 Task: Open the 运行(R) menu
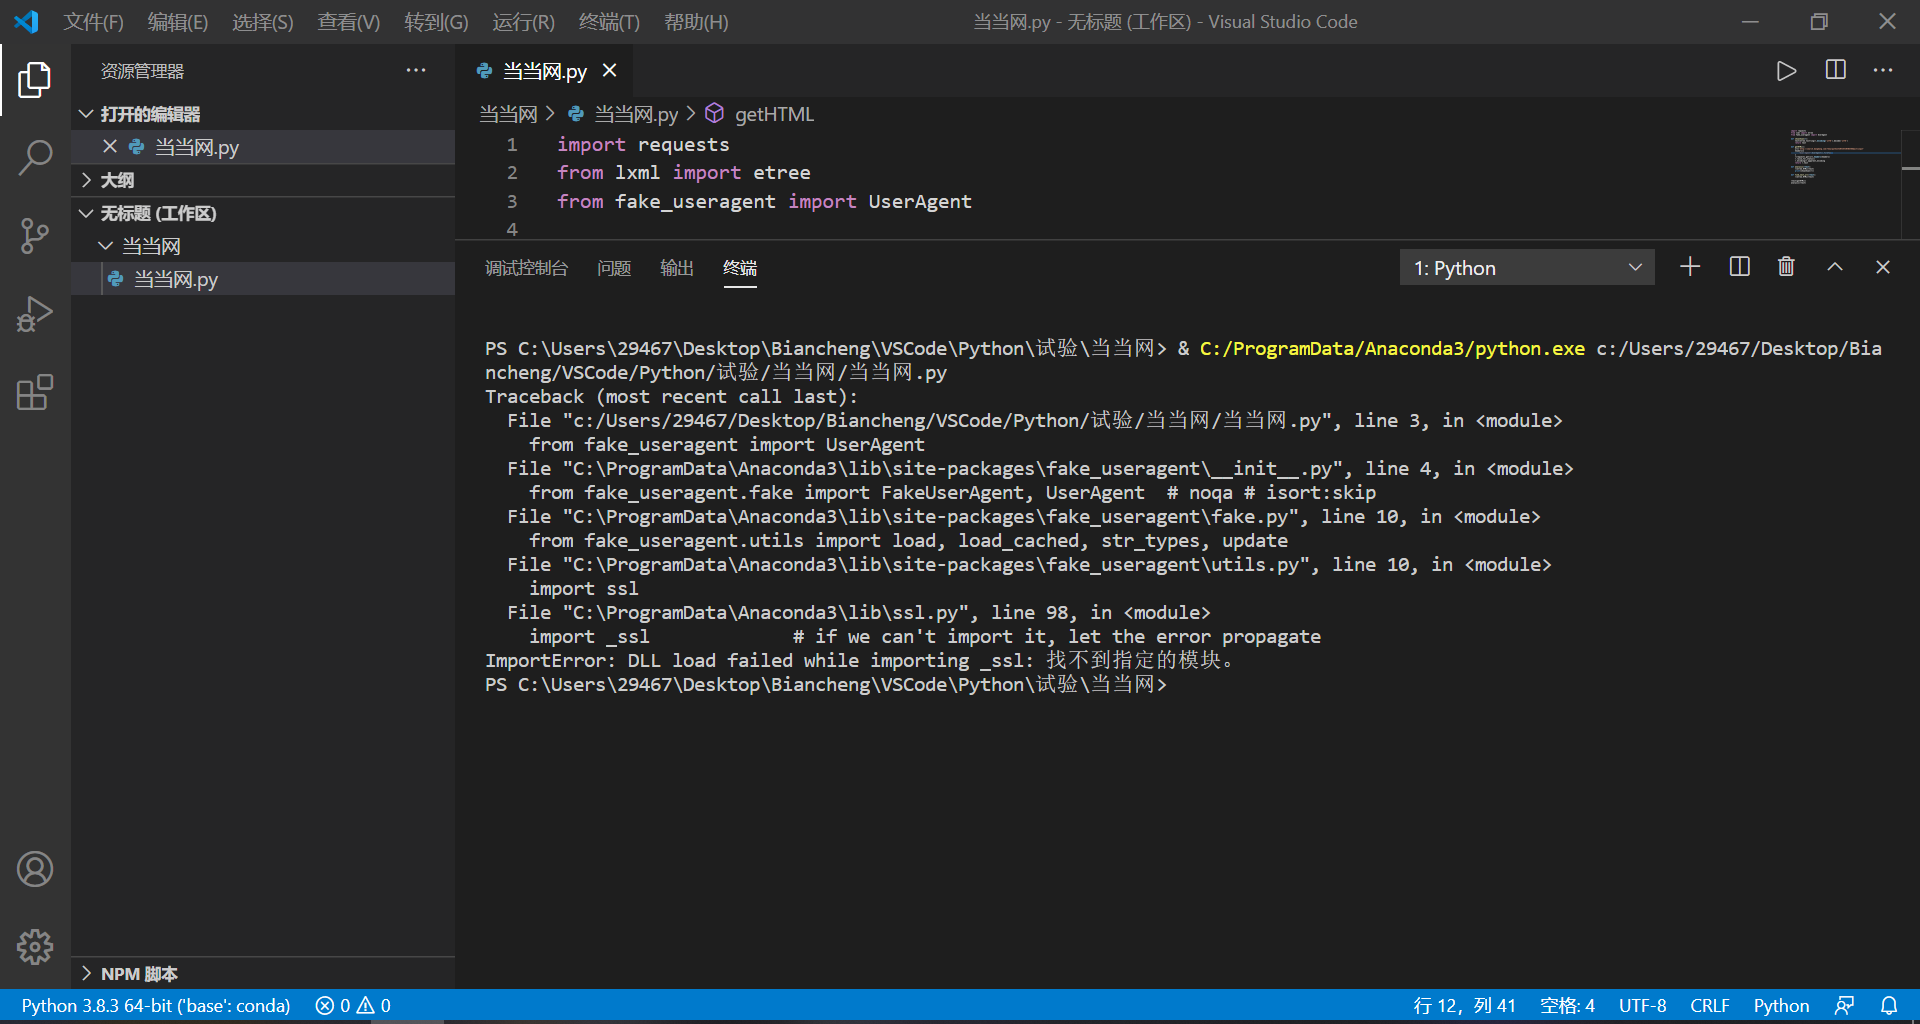click(523, 22)
